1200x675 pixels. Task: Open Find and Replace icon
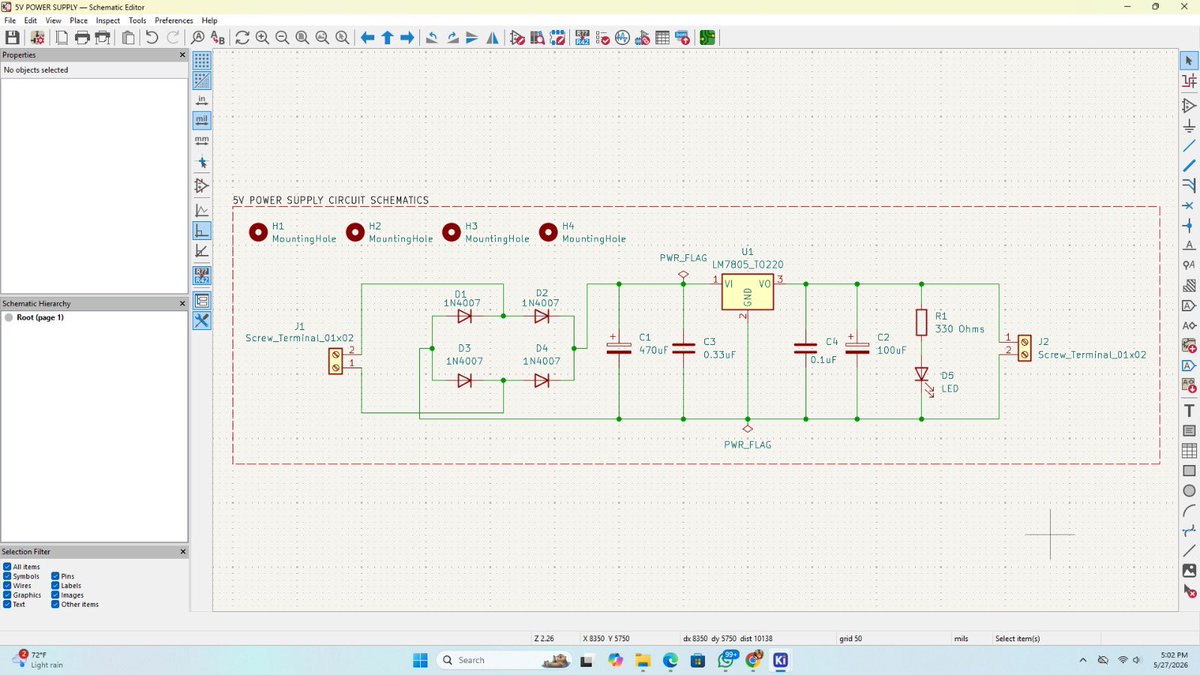(x=217, y=37)
